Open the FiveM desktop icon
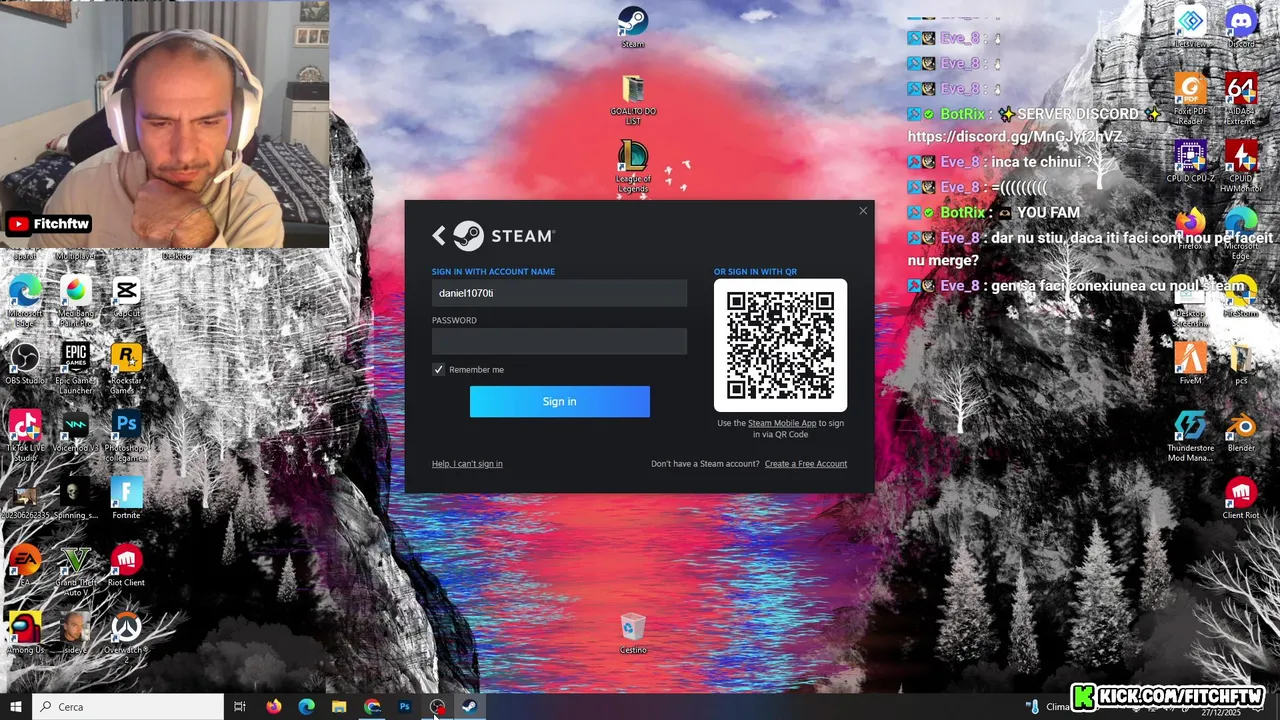This screenshot has height=720, width=1280. 1190,363
